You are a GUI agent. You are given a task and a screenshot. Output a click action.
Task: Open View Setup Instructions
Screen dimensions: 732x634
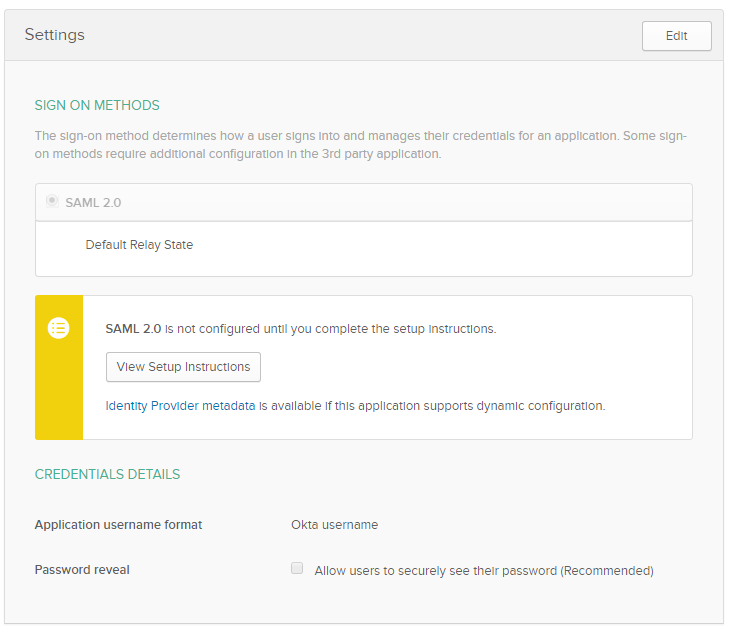pyautogui.click(x=183, y=367)
